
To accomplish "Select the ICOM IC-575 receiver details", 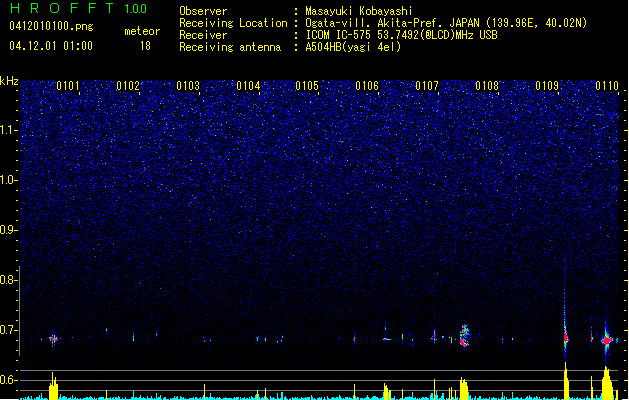I will (x=402, y=35).
